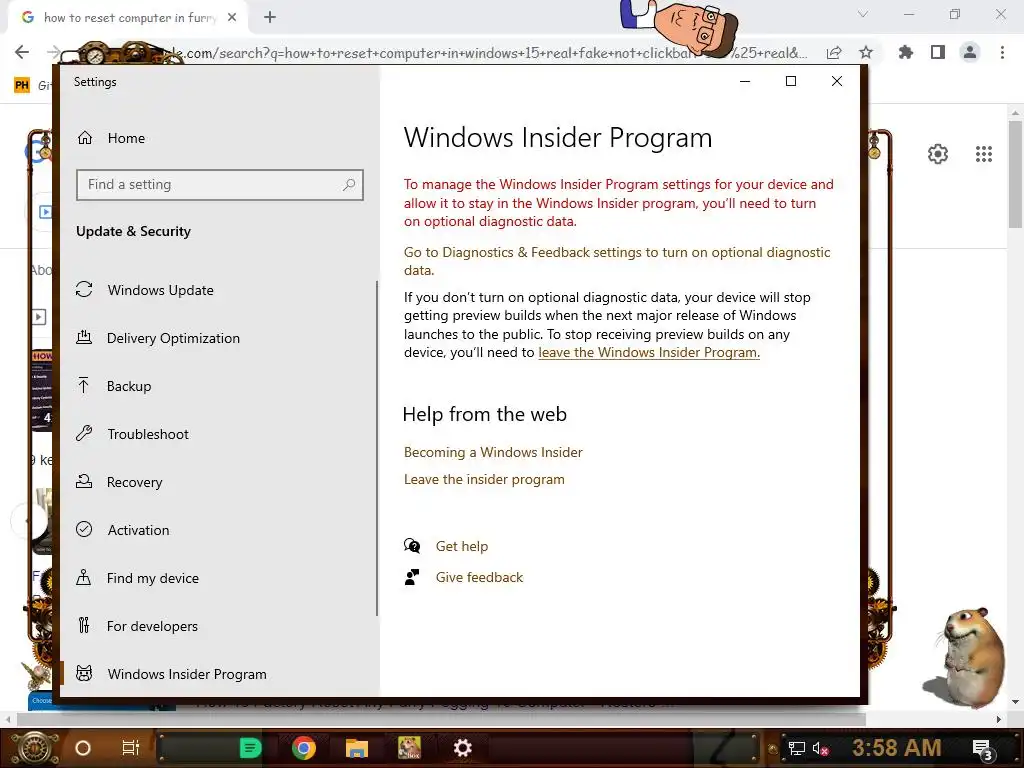Click the search magnifier in Find a setting
This screenshot has height=768, width=1024.
pos(349,185)
